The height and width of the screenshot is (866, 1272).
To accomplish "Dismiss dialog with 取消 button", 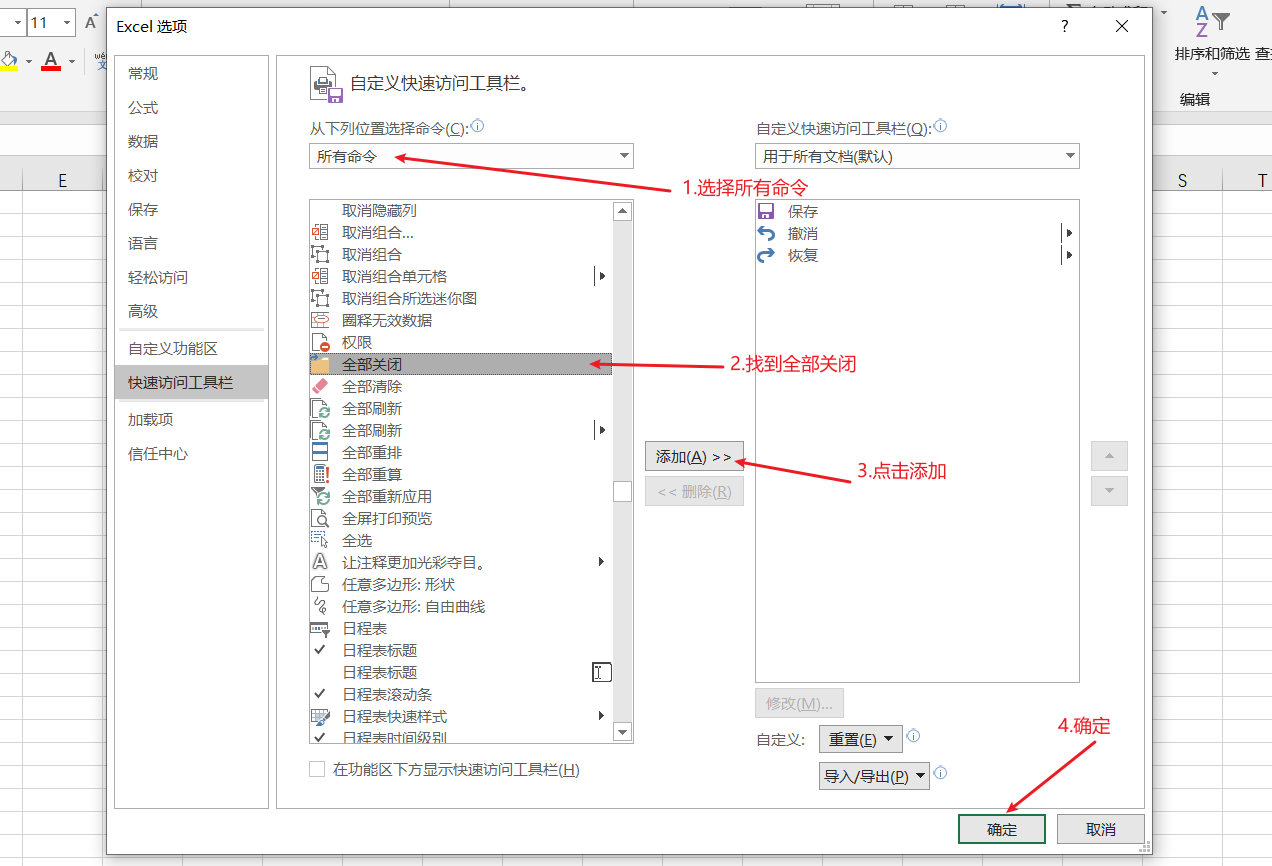I will pyautogui.click(x=1100, y=829).
